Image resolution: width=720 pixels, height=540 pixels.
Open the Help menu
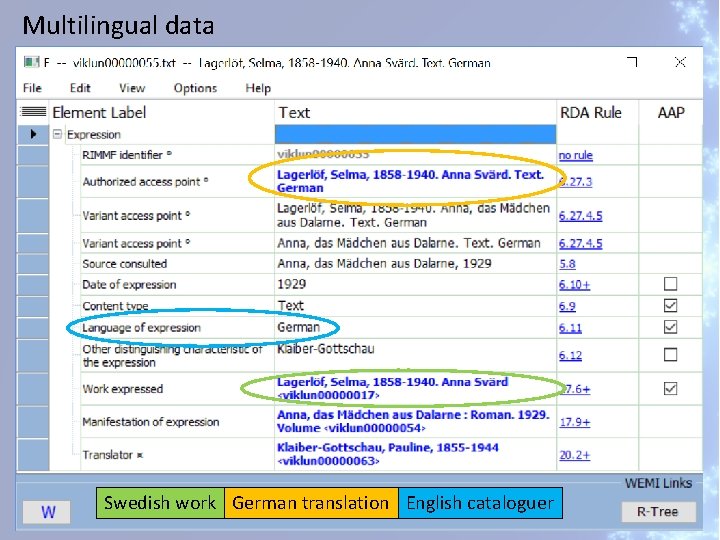point(258,88)
